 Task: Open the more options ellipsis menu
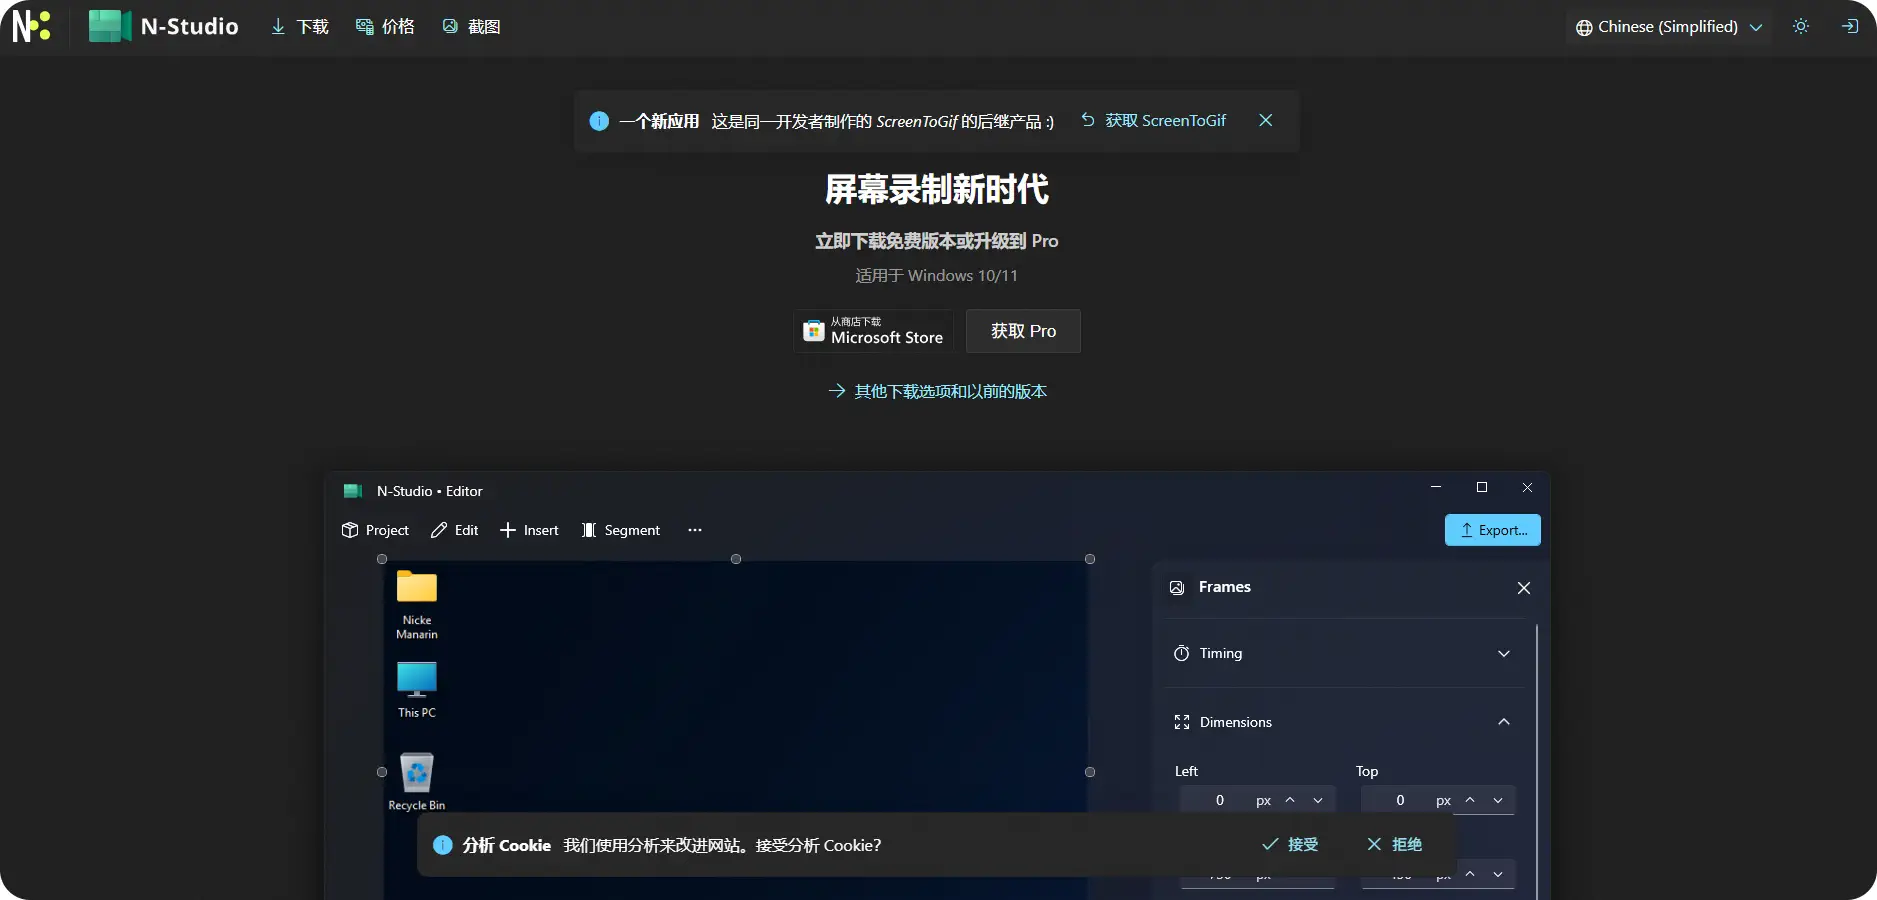click(x=695, y=530)
